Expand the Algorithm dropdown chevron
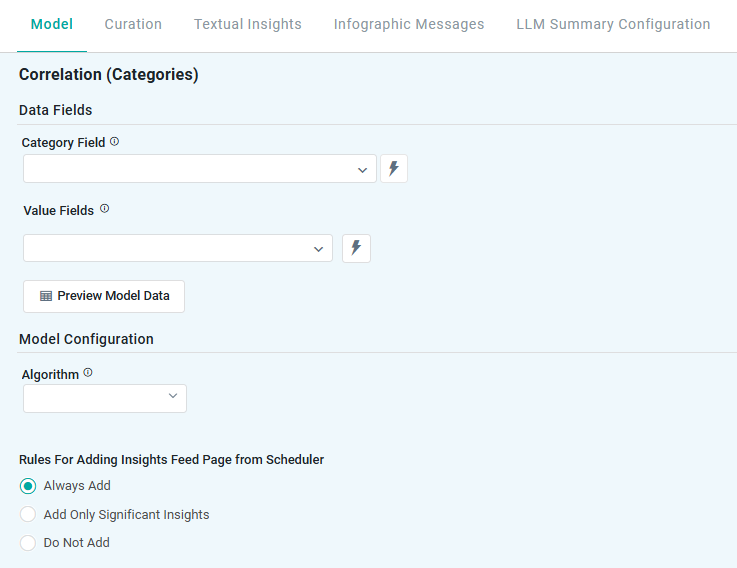Image resolution: width=737 pixels, height=568 pixels. click(172, 397)
